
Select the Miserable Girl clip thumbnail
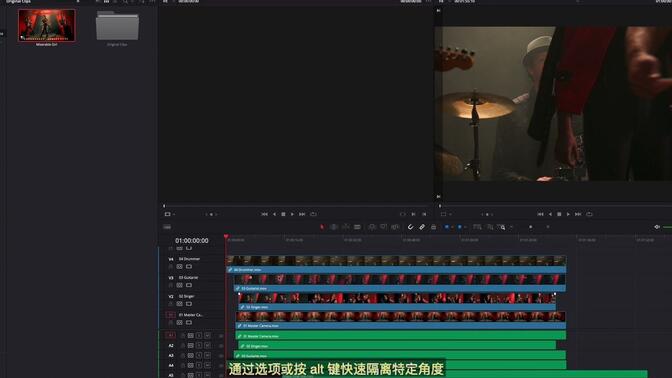coord(47,26)
